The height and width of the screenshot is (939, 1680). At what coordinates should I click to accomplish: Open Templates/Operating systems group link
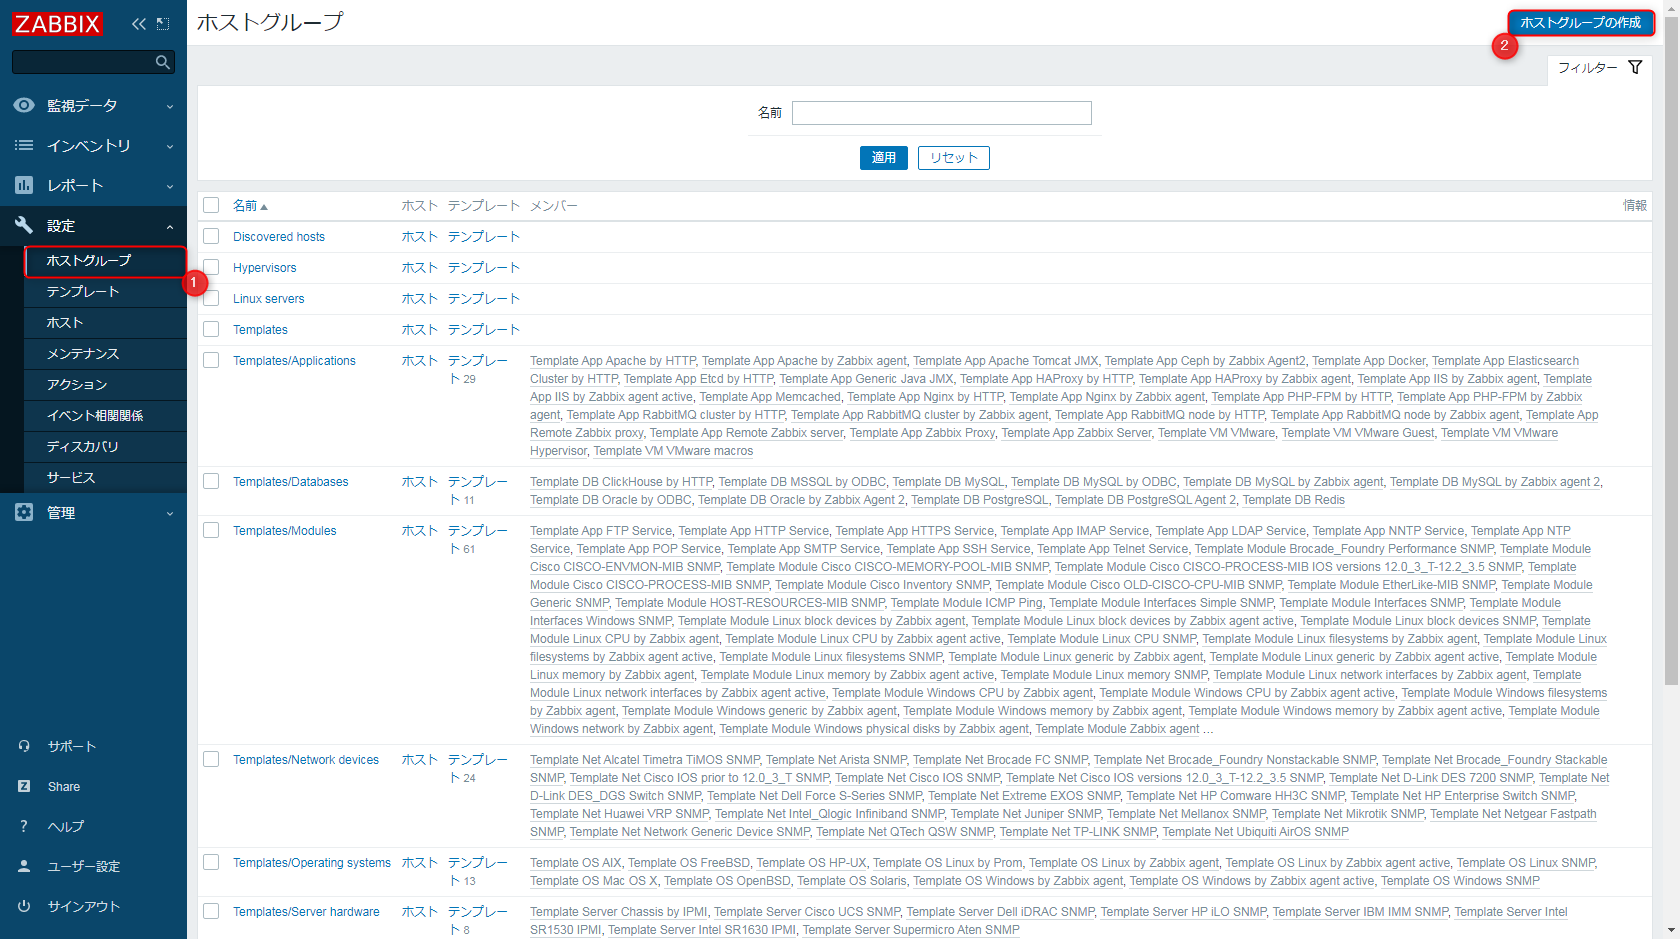(x=312, y=863)
